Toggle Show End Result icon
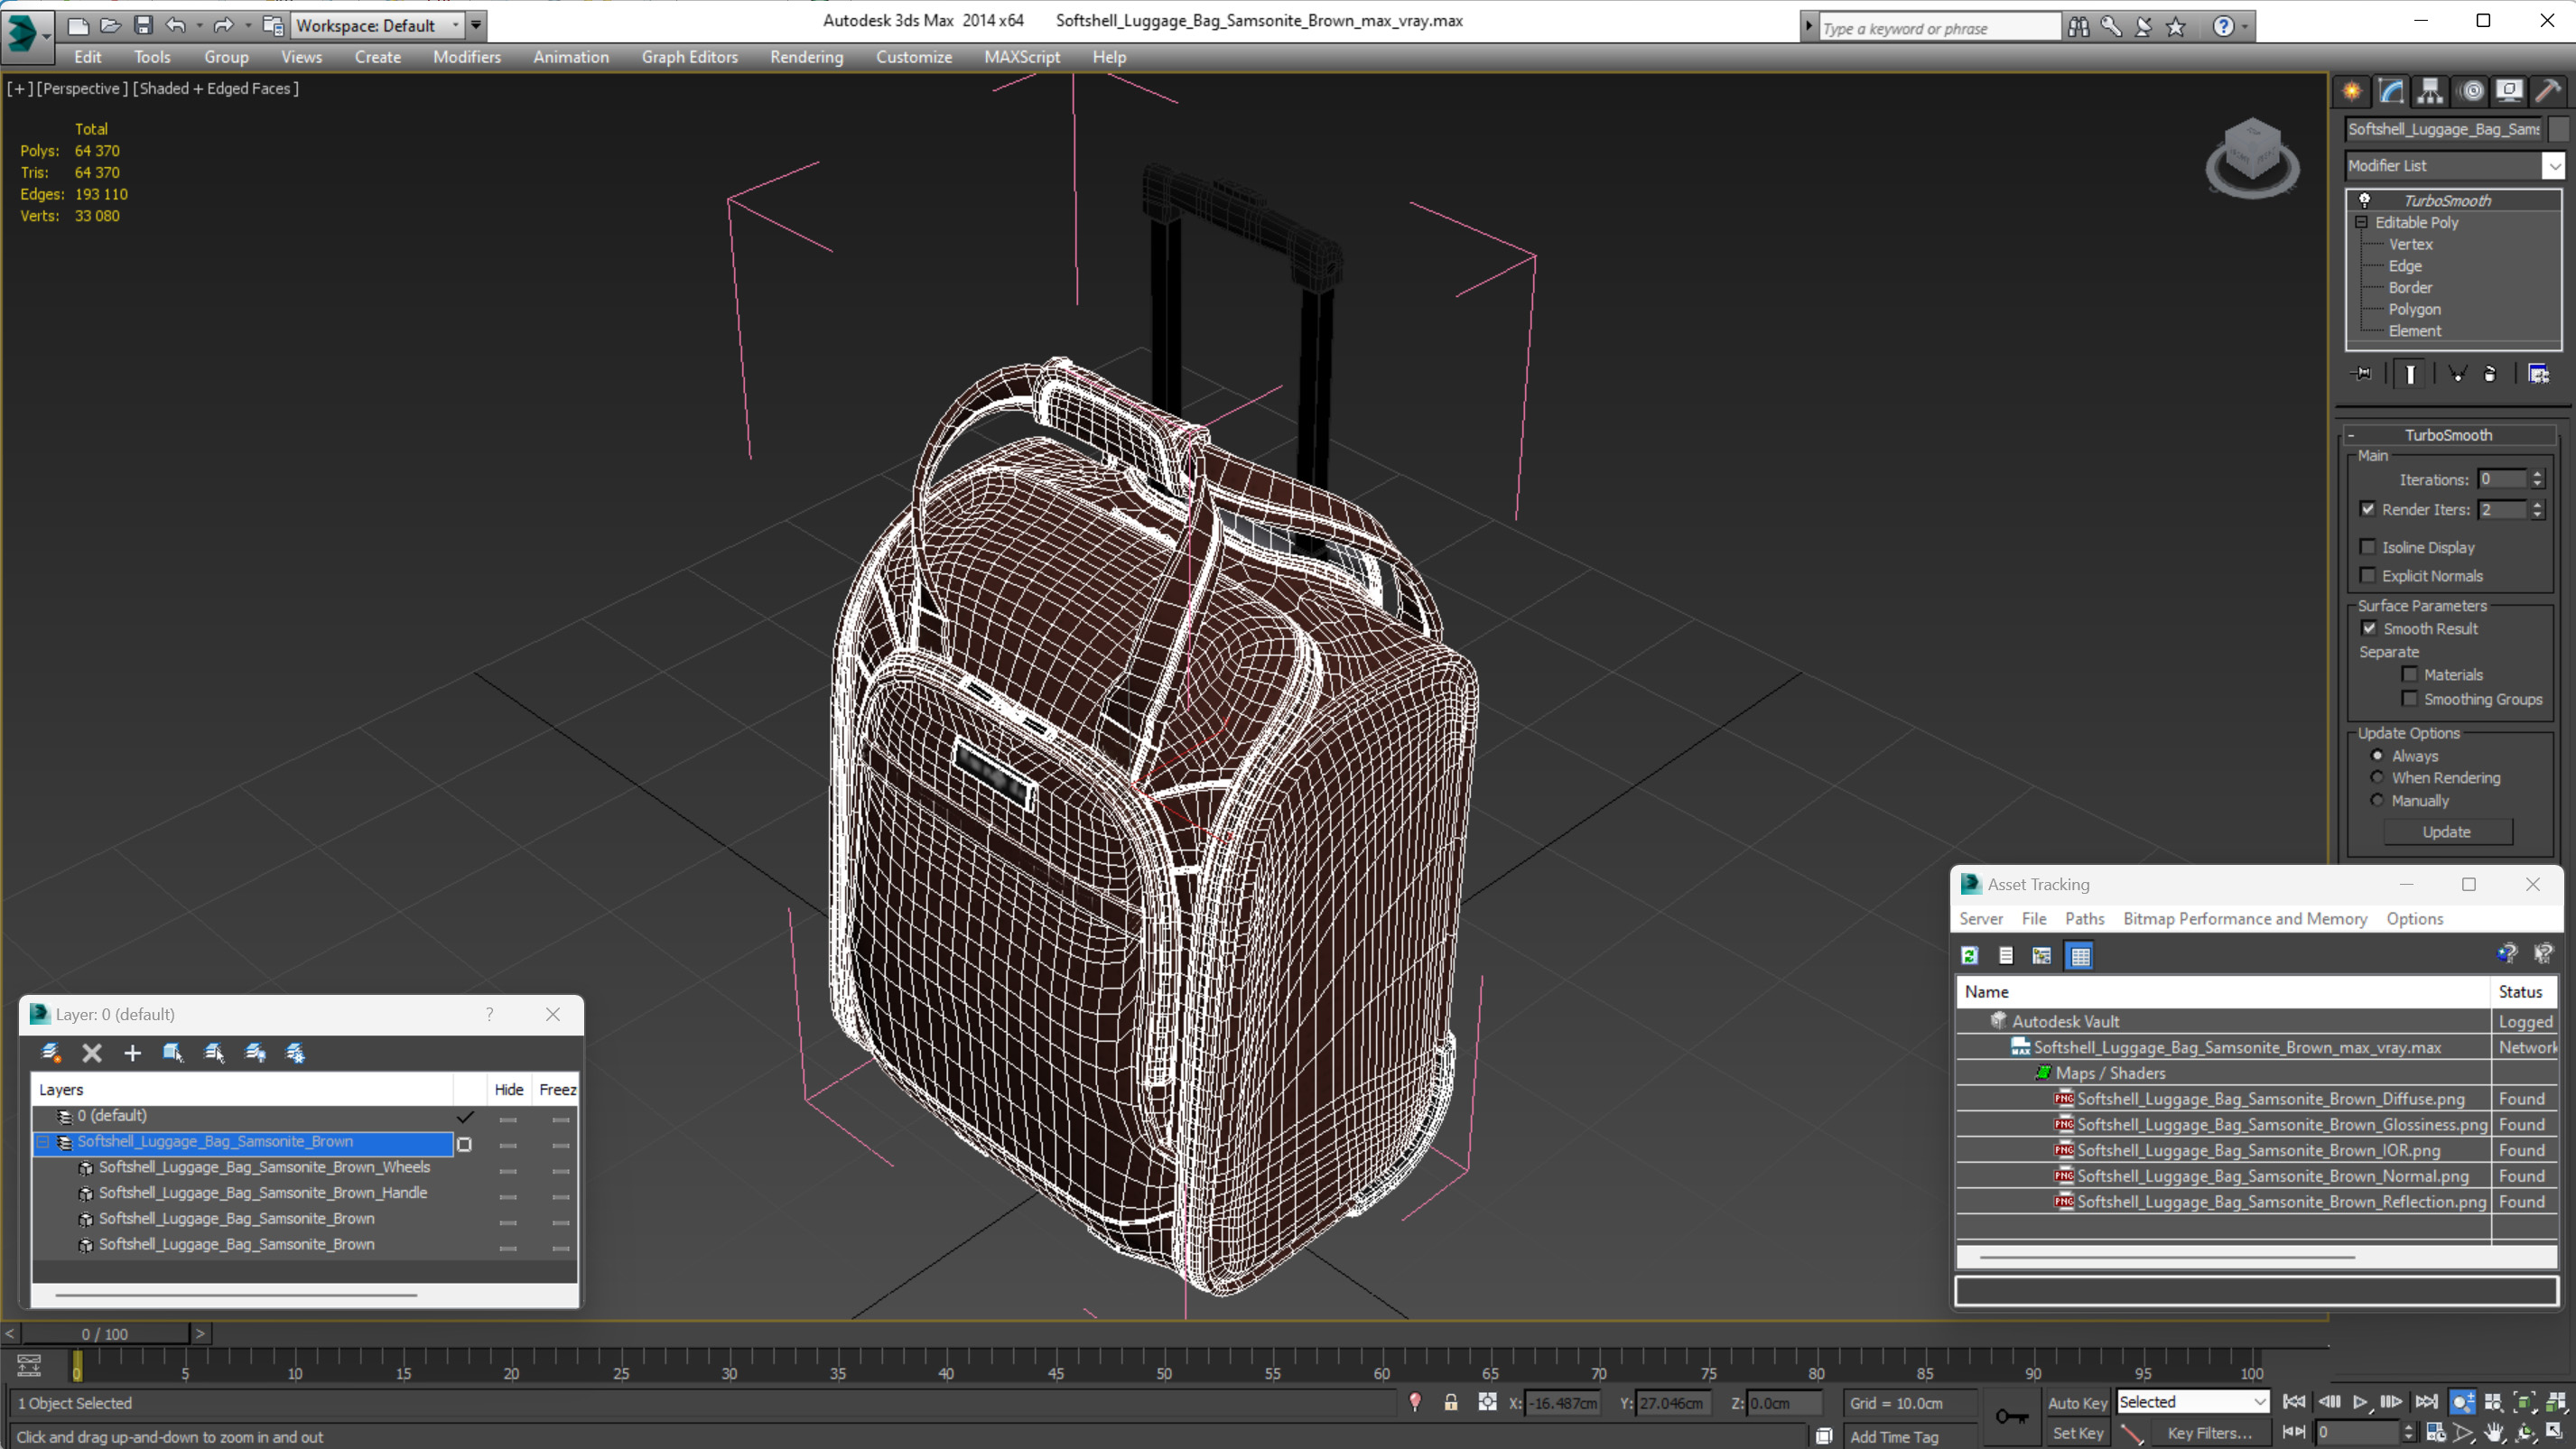This screenshot has width=2576, height=1449. point(2410,374)
